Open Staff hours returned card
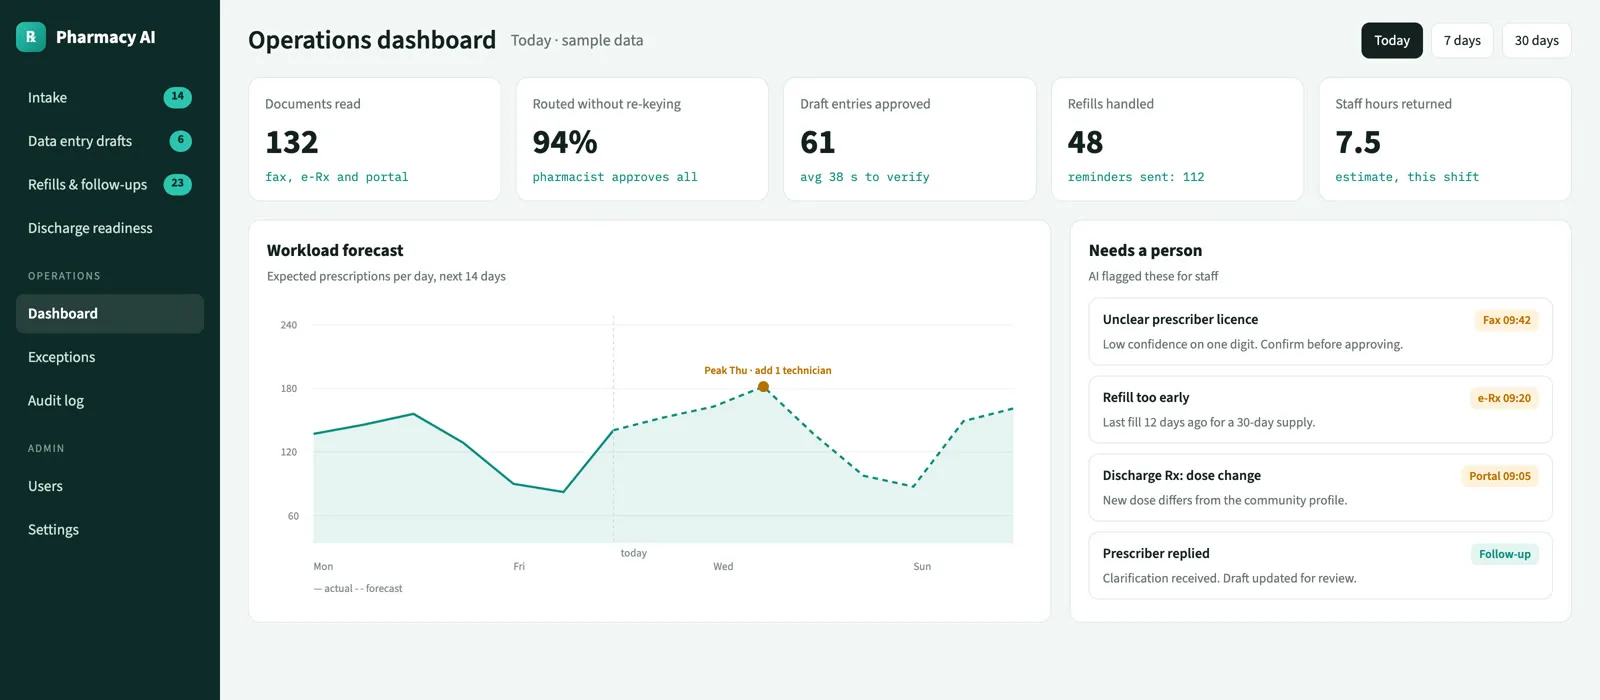 coord(1445,139)
